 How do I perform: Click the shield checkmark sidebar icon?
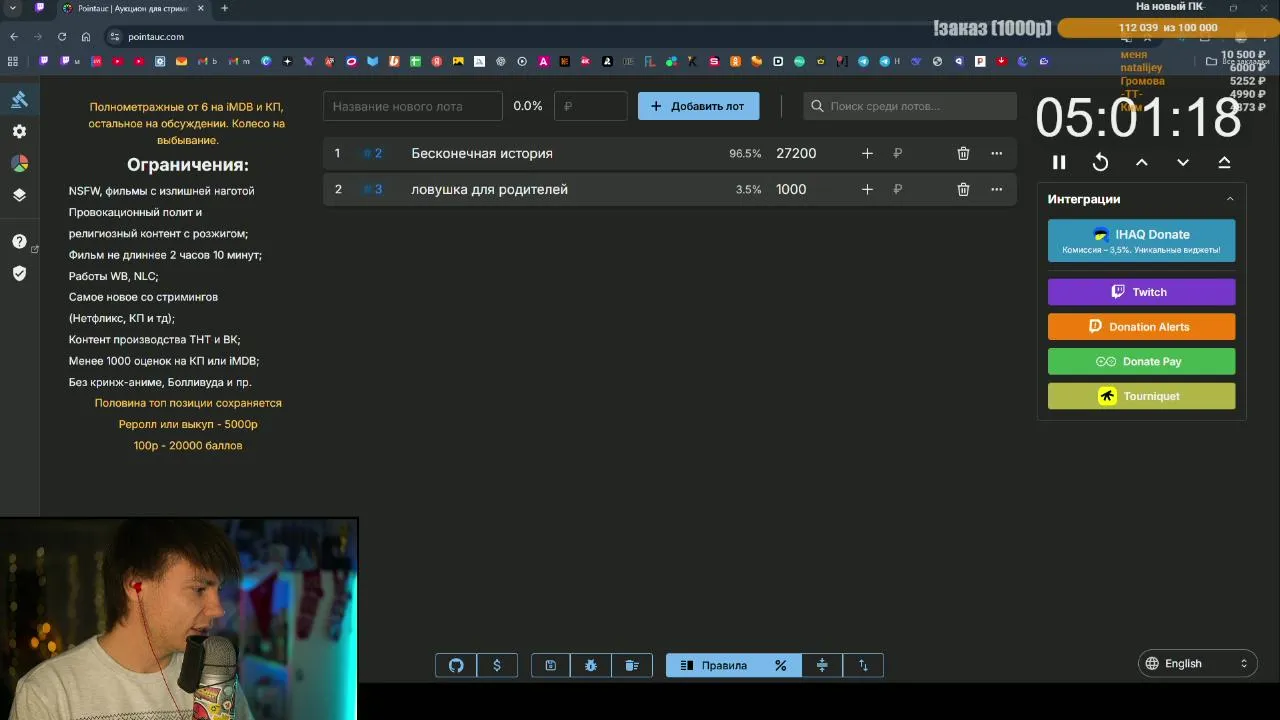click(19, 273)
